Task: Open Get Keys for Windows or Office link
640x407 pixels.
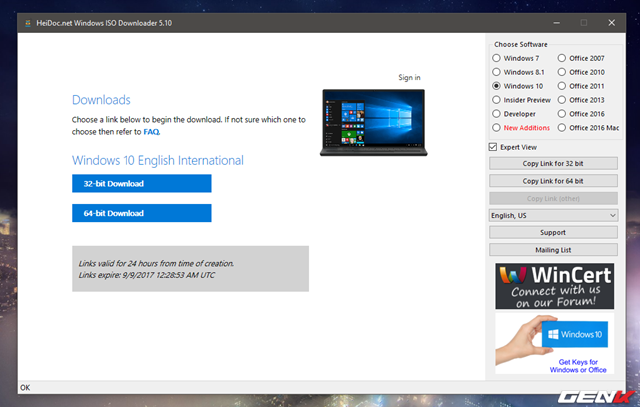Action: 578,366
